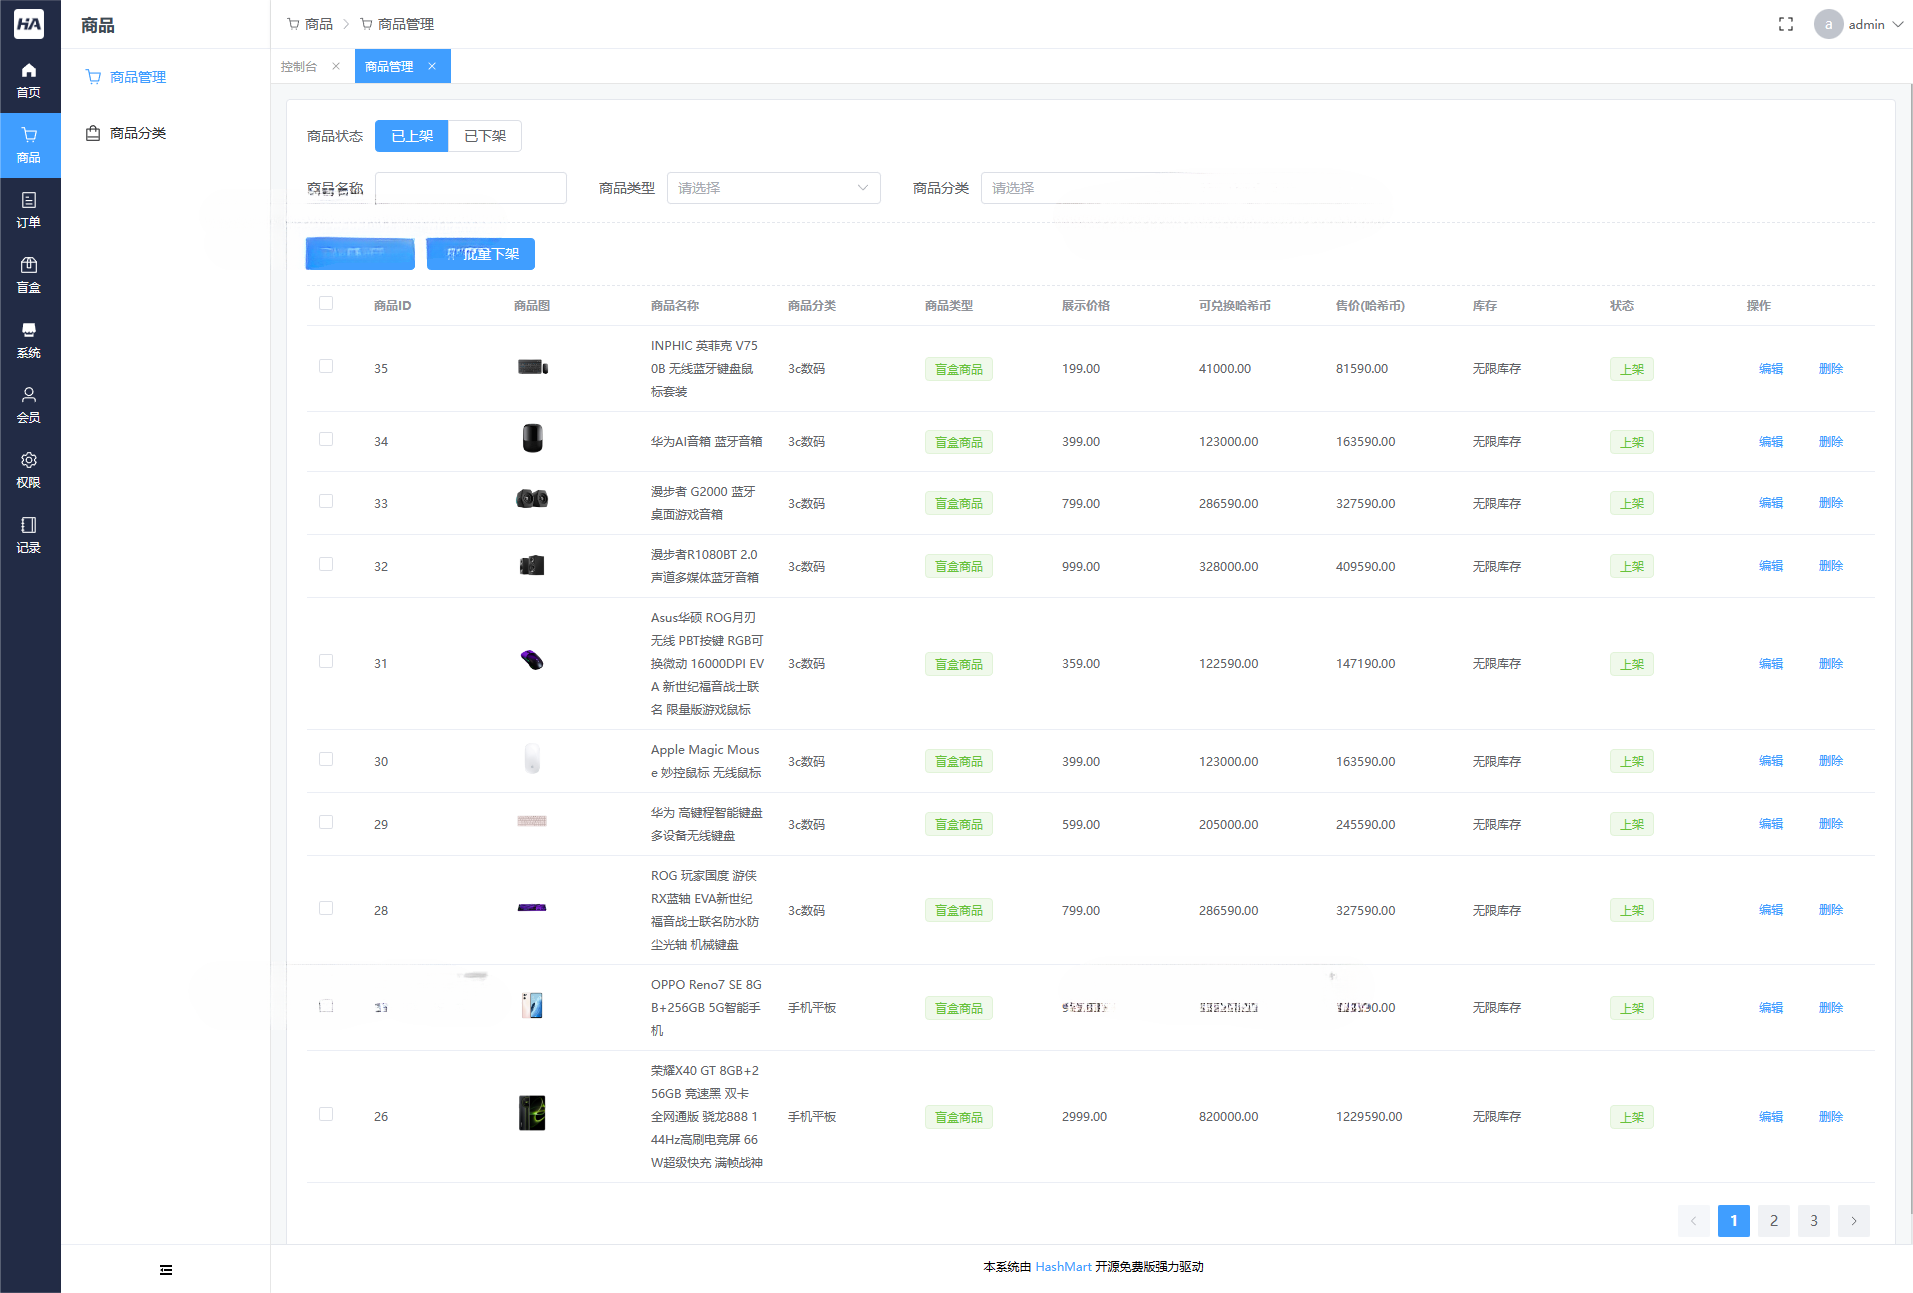This screenshot has width=1913, height=1293.
Task: Open the 系统 system sidebar icon
Action: pyautogui.click(x=29, y=341)
